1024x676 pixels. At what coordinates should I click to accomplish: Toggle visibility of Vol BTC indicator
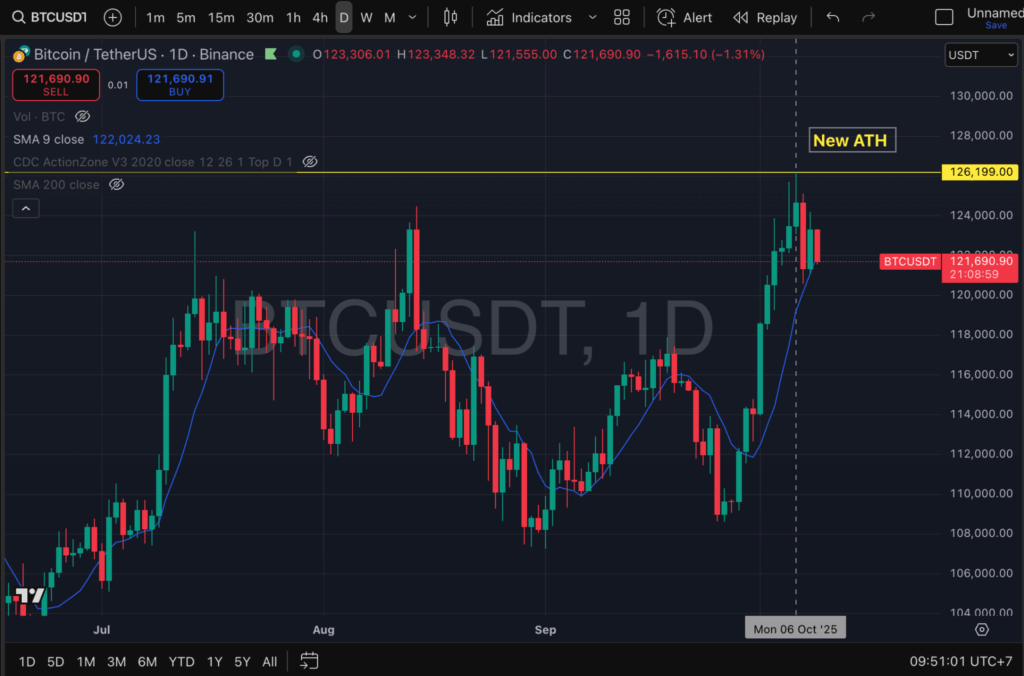[x=82, y=116]
